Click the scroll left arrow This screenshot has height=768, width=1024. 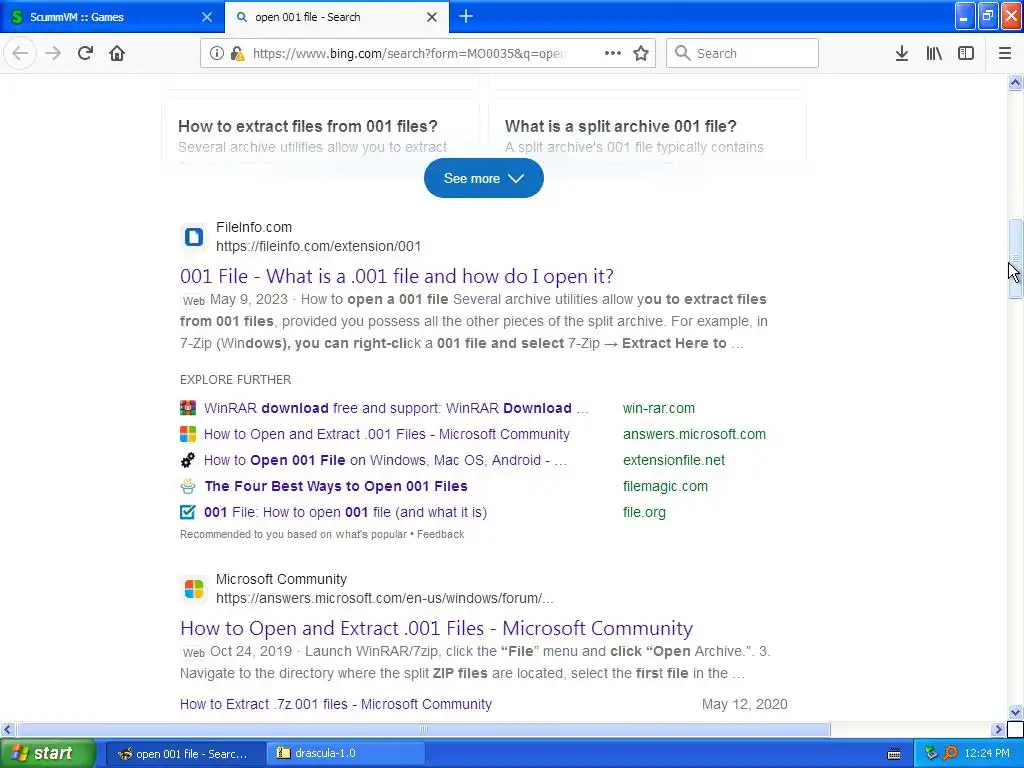point(7,729)
